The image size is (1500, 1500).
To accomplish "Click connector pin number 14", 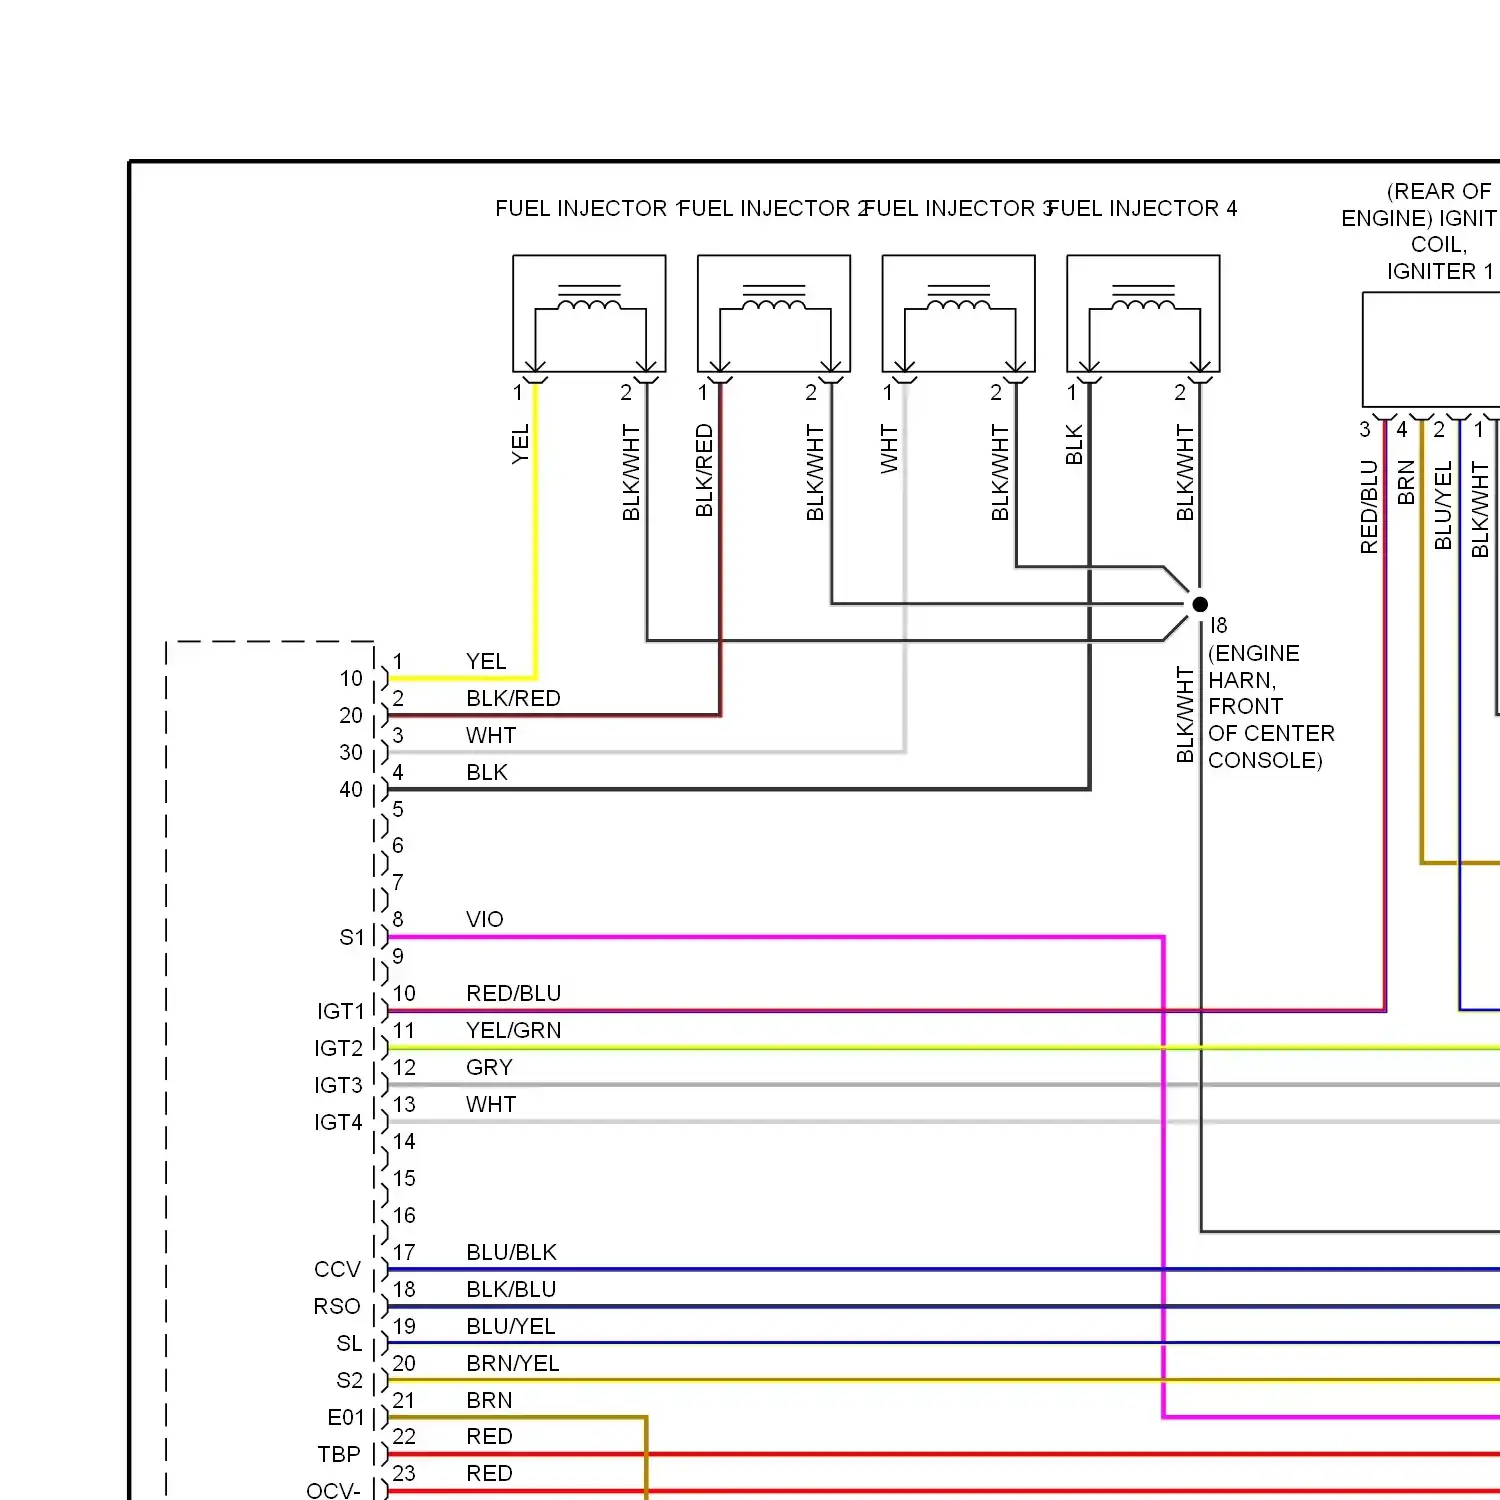I will (x=404, y=1142).
